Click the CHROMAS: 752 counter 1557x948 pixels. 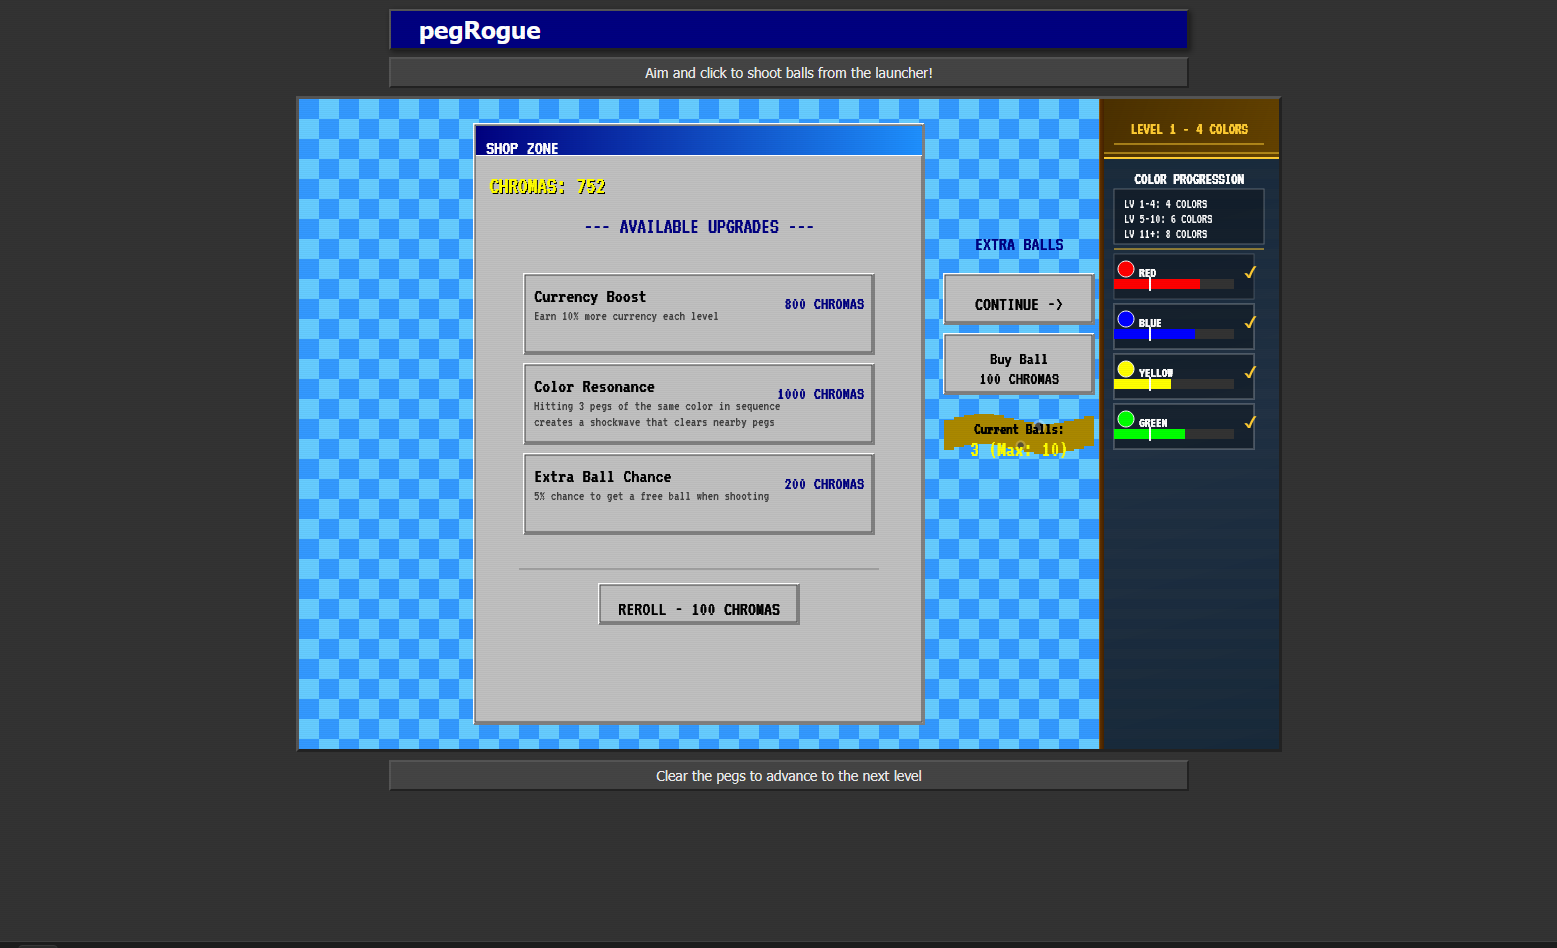pyautogui.click(x=547, y=187)
